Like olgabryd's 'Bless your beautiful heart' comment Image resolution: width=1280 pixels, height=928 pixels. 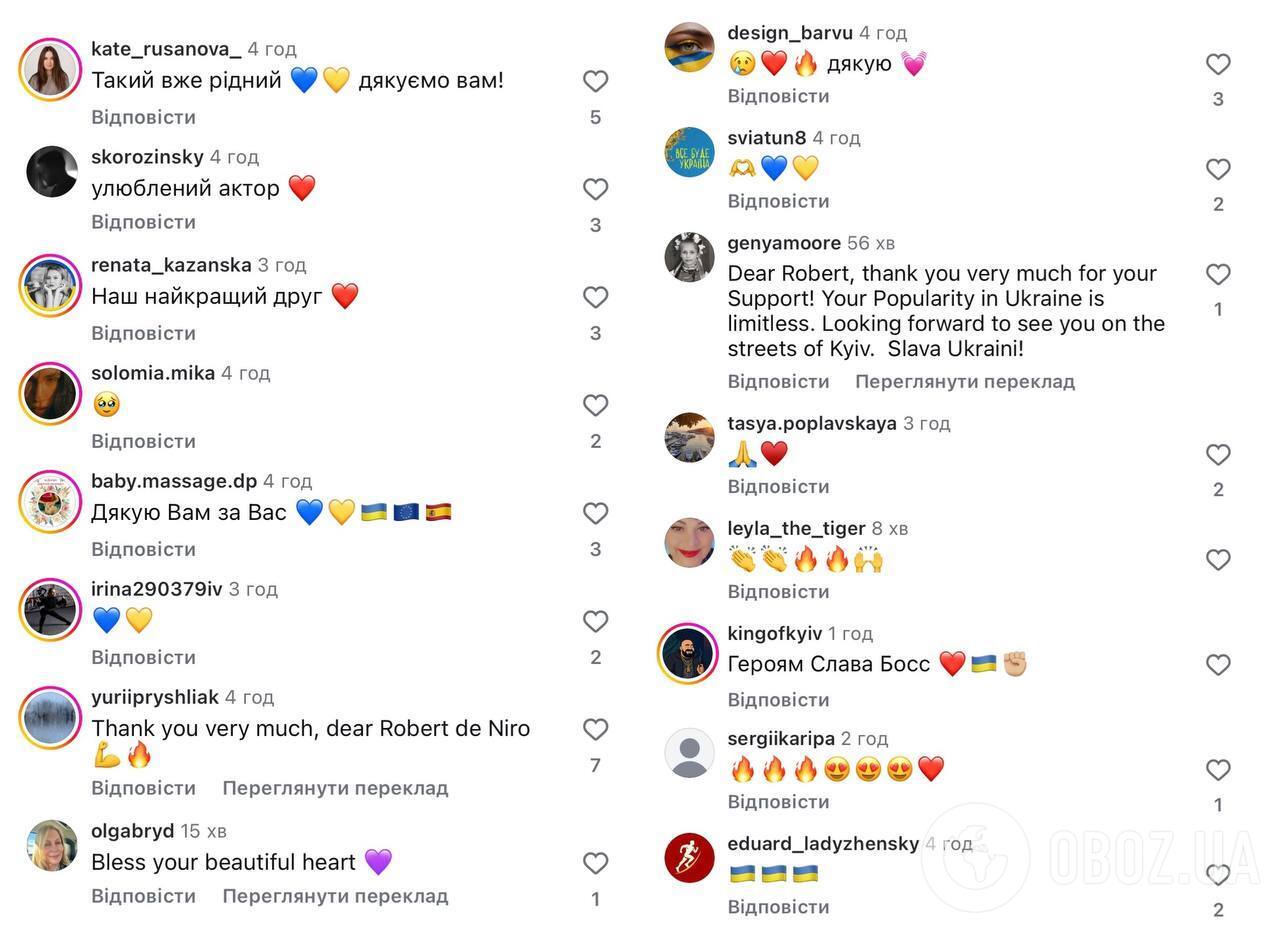point(595,863)
